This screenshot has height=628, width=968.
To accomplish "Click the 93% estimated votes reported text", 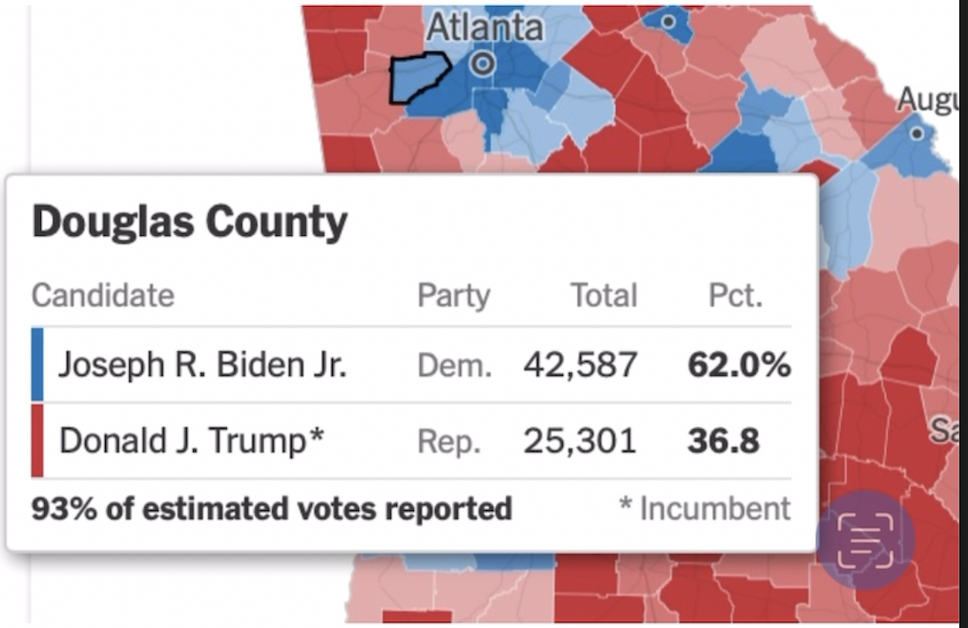I will pyautogui.click(x=272, y=508).
